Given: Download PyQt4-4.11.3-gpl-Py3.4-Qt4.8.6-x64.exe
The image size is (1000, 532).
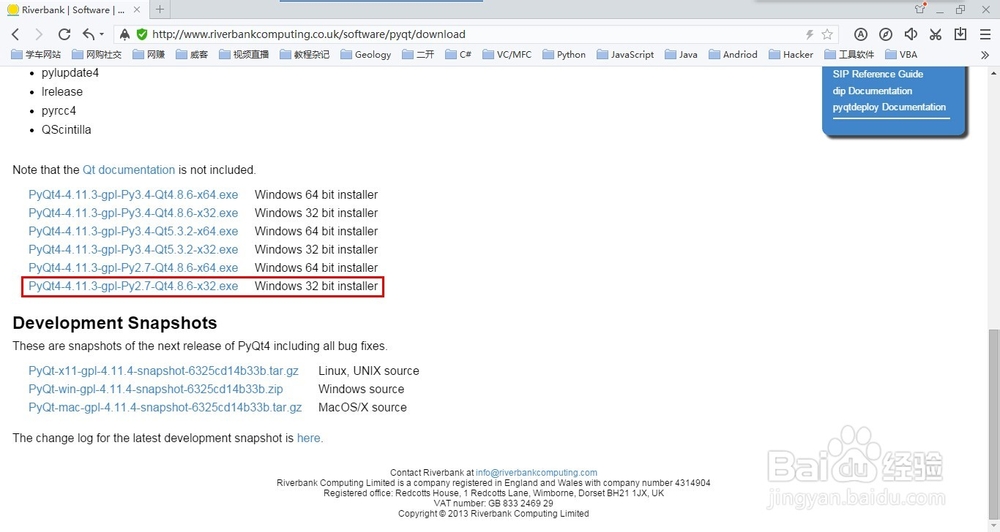Looking at the screenshot, I should [133, 195].
